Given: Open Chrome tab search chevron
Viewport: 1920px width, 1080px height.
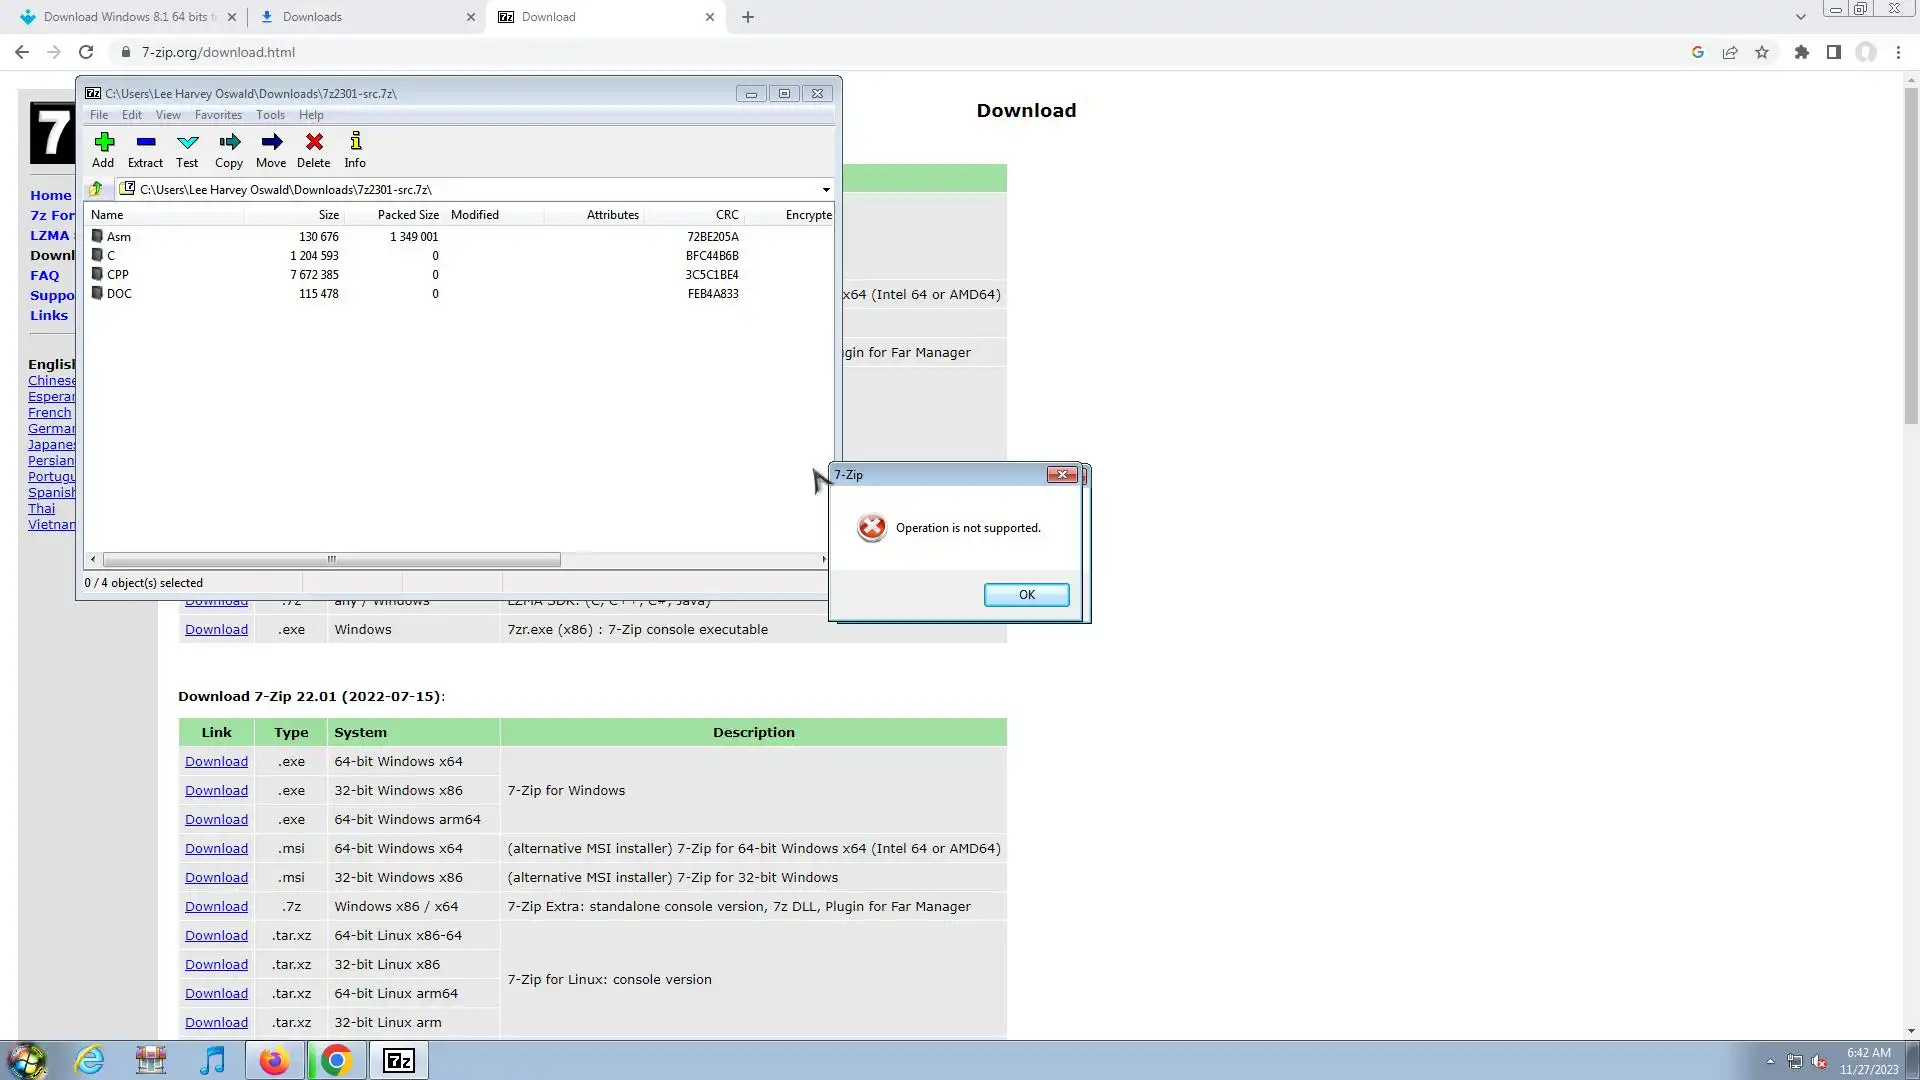Looking at the screenshot, I should coord(1800,17).
